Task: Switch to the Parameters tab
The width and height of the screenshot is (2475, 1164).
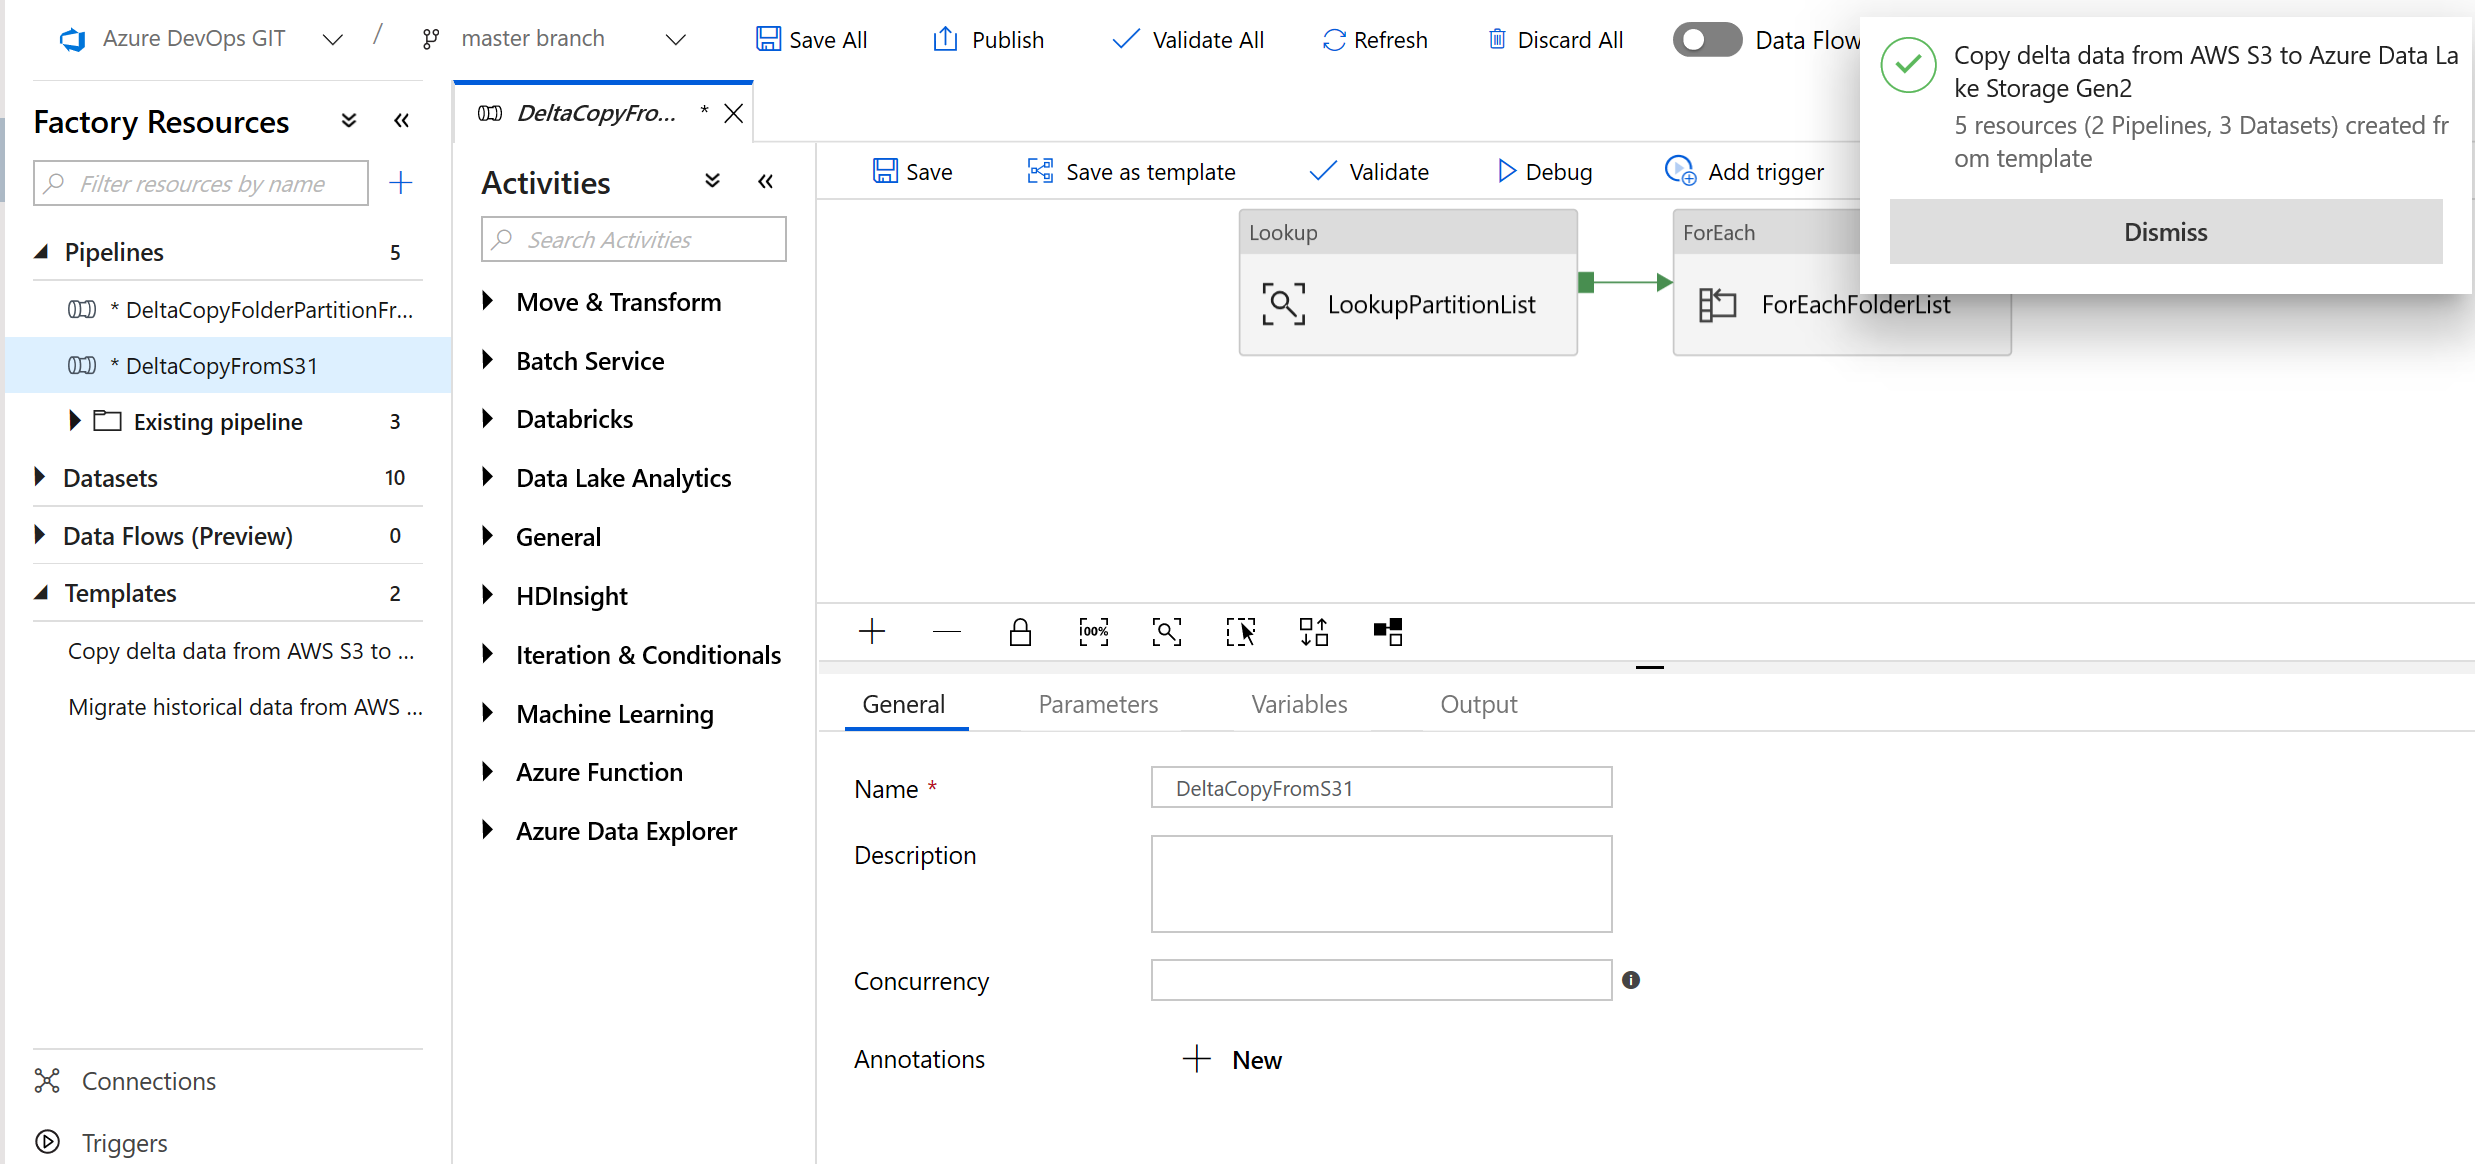Action: [x=1099, y=703]
